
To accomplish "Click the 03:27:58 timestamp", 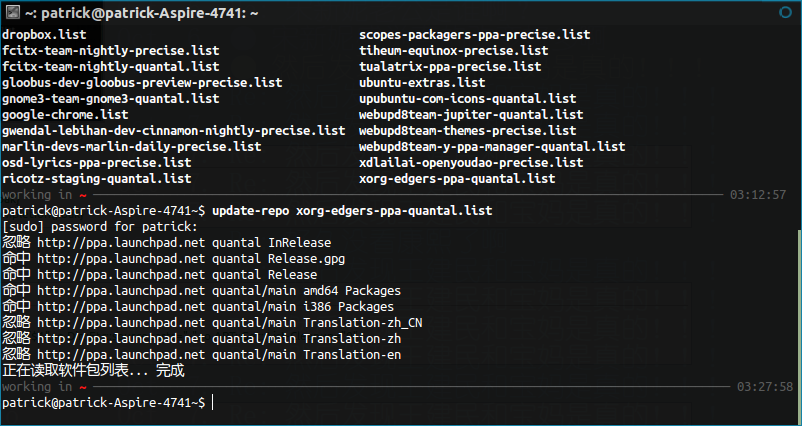I will [x=765, y=387].
